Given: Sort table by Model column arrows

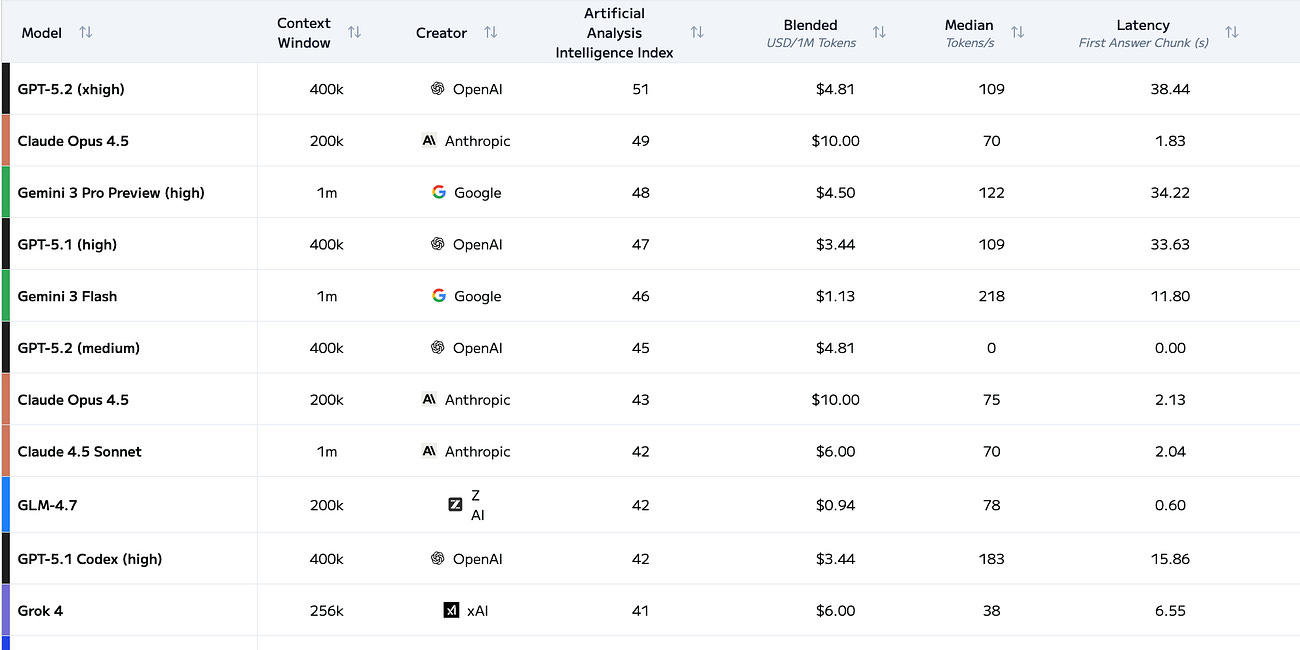Looking at the screenshot, I should 86,33.
